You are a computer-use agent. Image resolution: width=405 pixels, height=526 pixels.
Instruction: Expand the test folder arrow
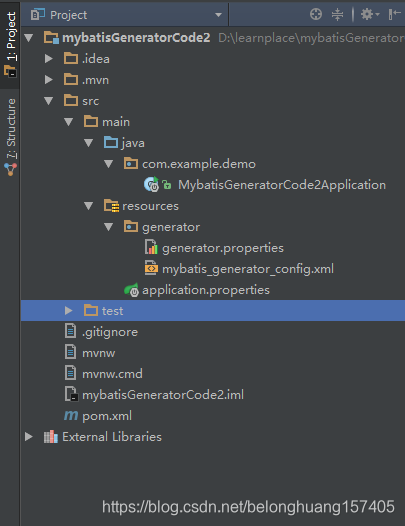point(69,311)
